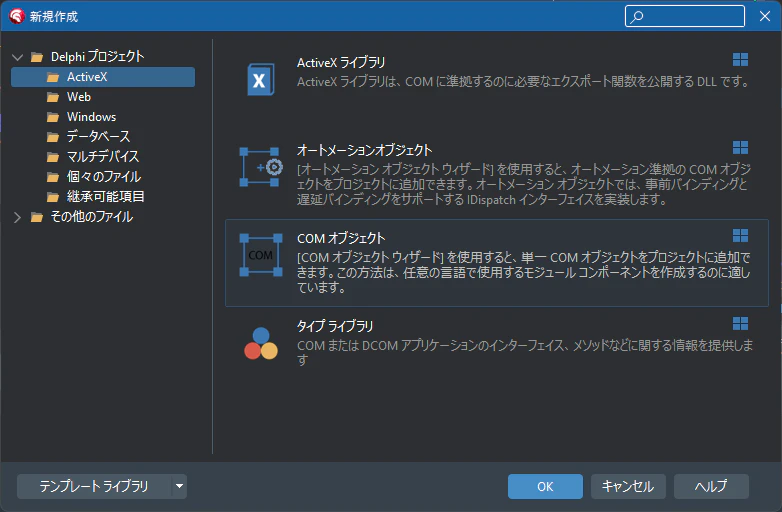This screenshot has width=782, height=512.
Task: Click the キャンセル button
Action: coord(628,486)
